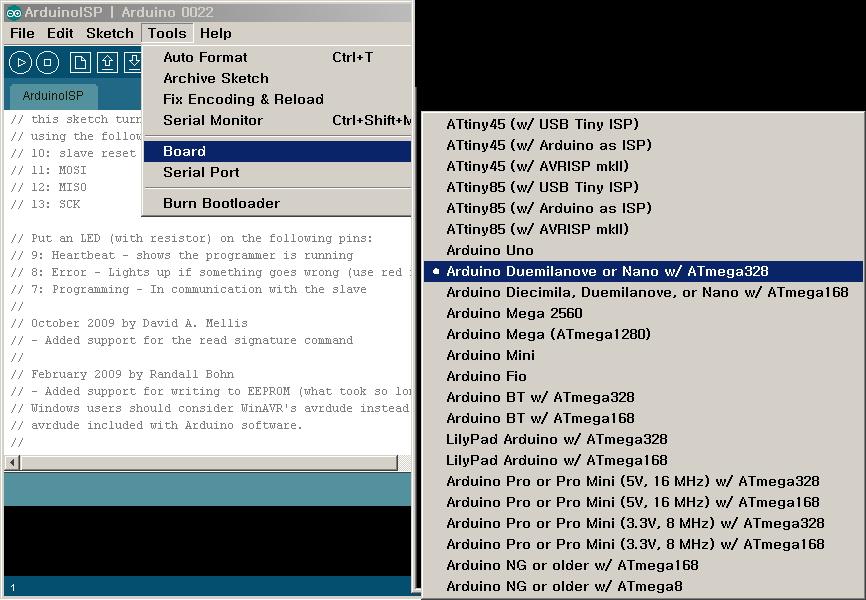The height and width of the screenshot is (600, 866).
Task: Select ATtiny85 (w/ Arduino as ISP) board
Action: point(643,208)
